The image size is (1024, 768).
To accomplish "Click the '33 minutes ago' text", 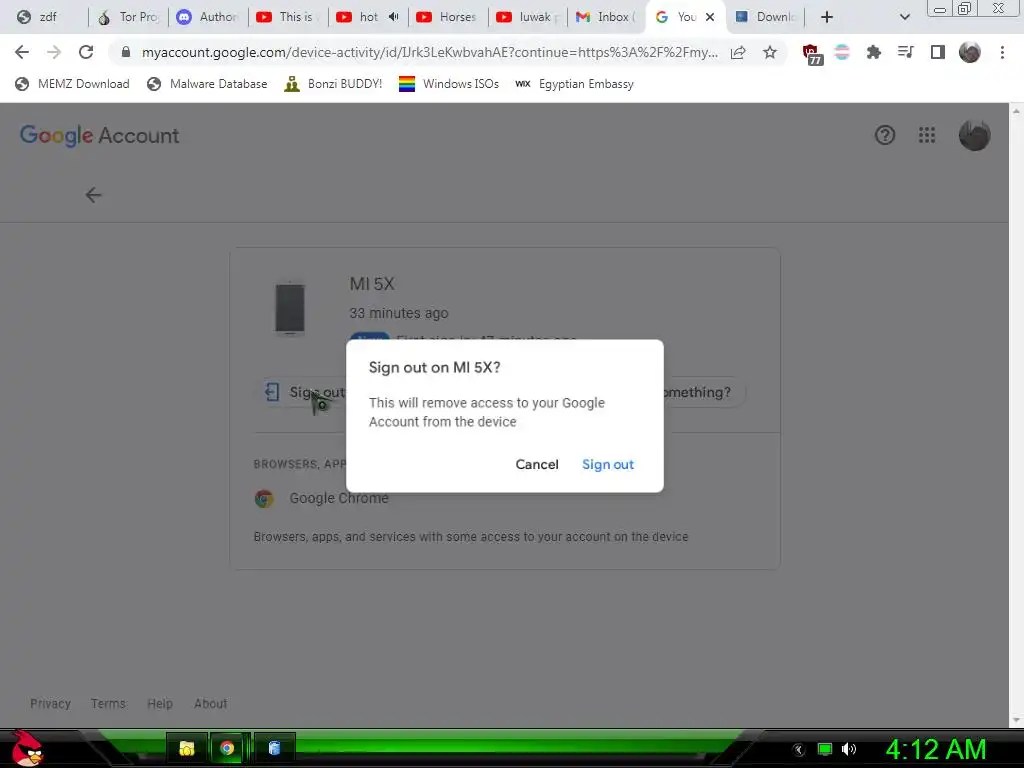I will click(x=398, y=313).
